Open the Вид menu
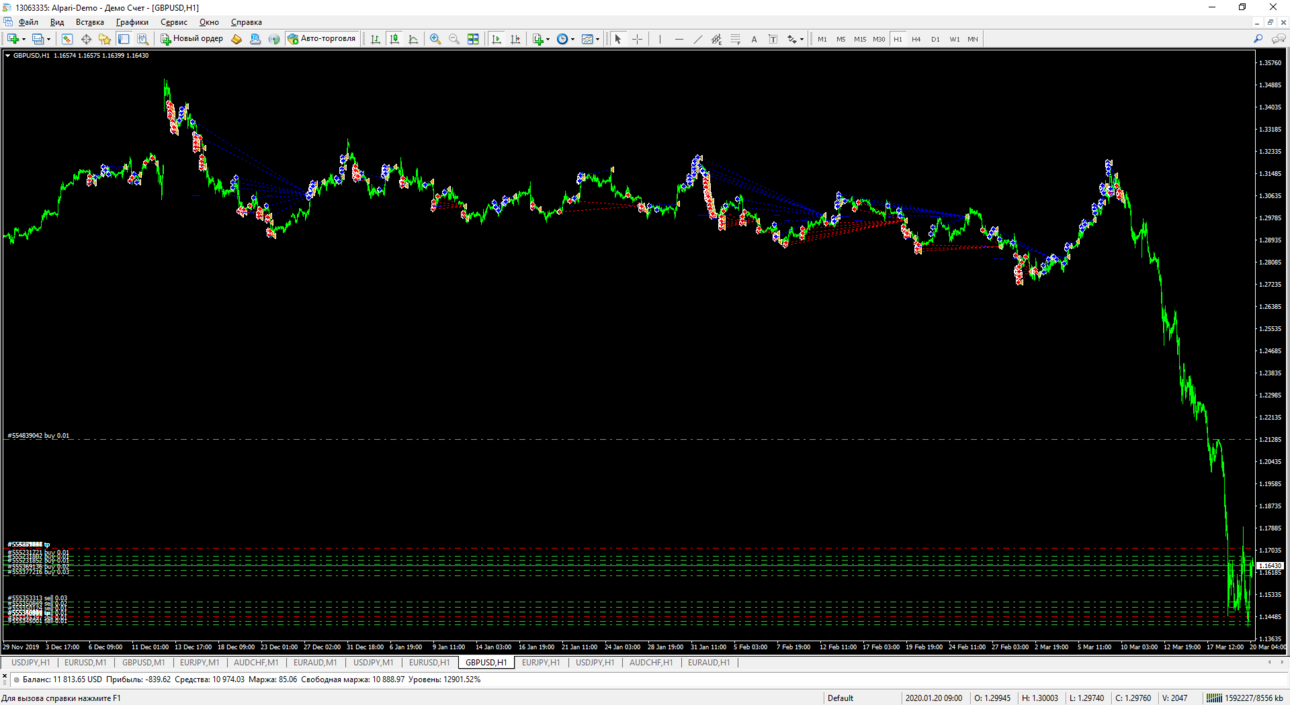1290x705 pixels. coord(57,22)
